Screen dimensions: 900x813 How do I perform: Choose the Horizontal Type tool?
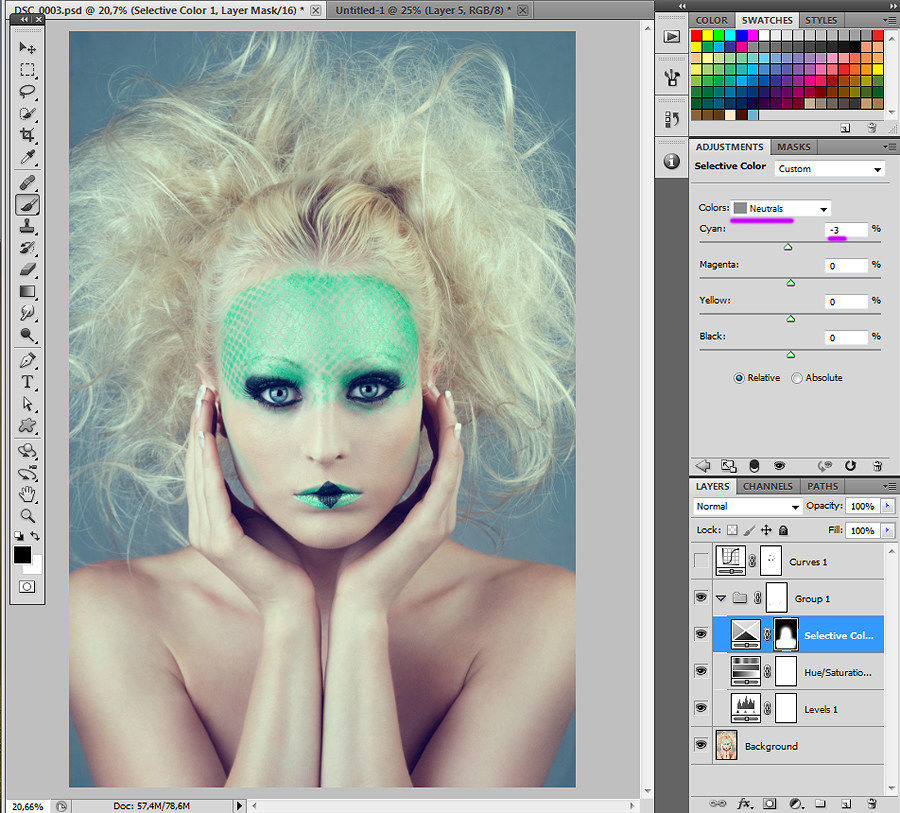coord(27,382)
